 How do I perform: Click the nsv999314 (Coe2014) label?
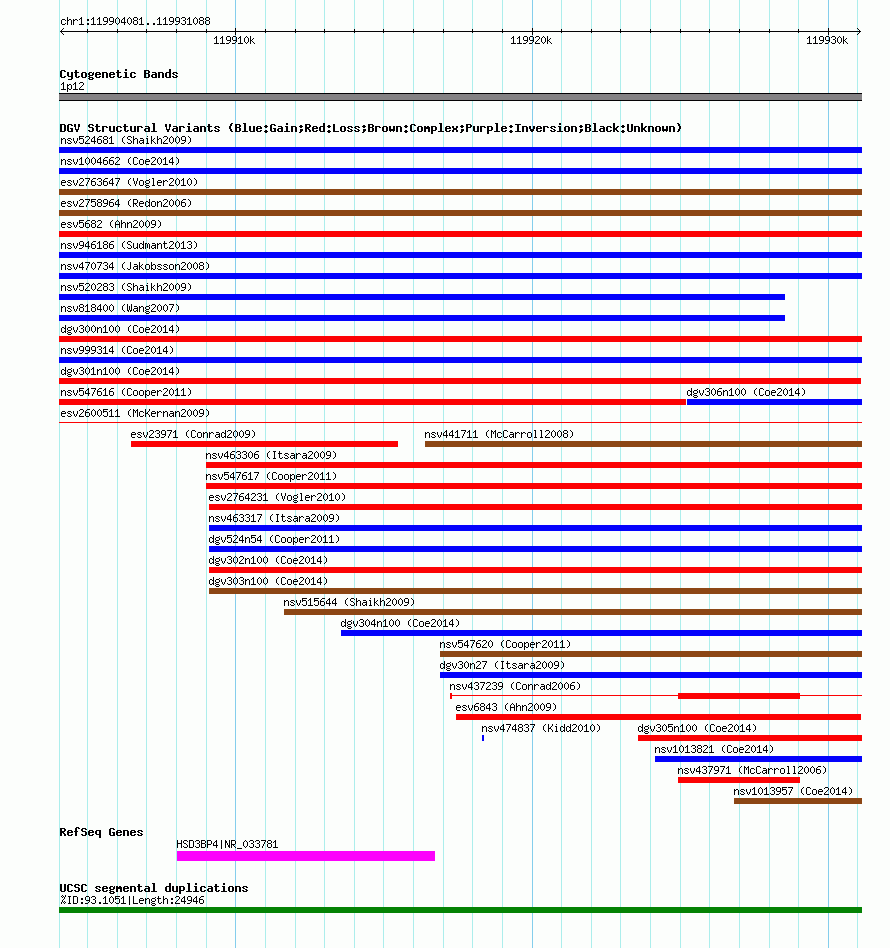117,351
